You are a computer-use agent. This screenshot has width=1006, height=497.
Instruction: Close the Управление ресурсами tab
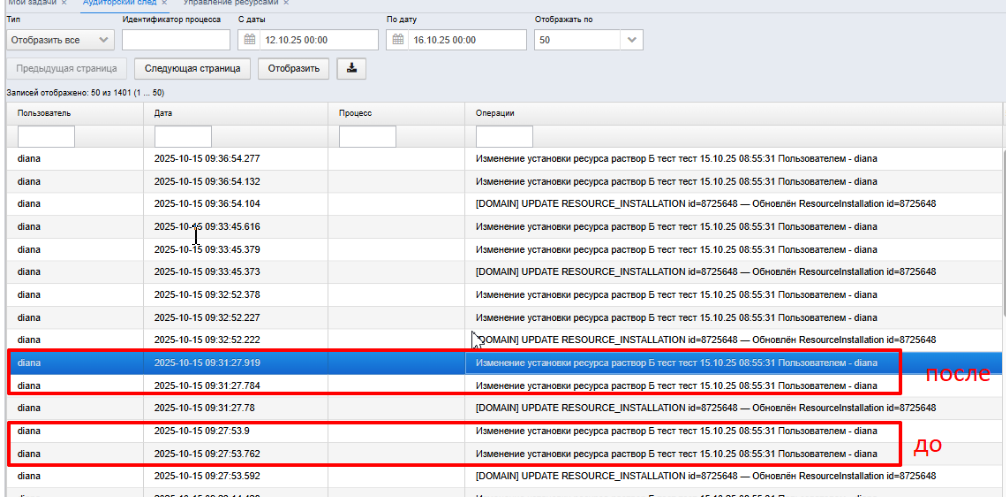pos(286,3)
